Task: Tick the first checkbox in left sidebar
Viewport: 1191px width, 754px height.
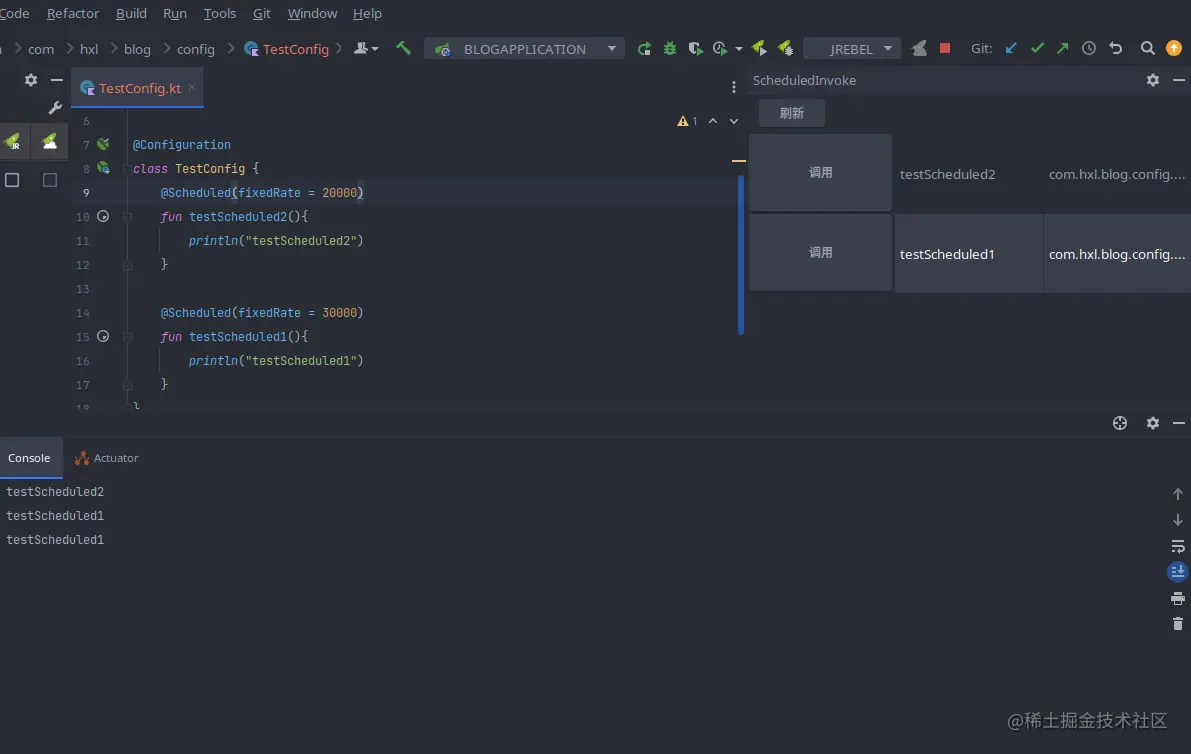Action: [12, 180]
